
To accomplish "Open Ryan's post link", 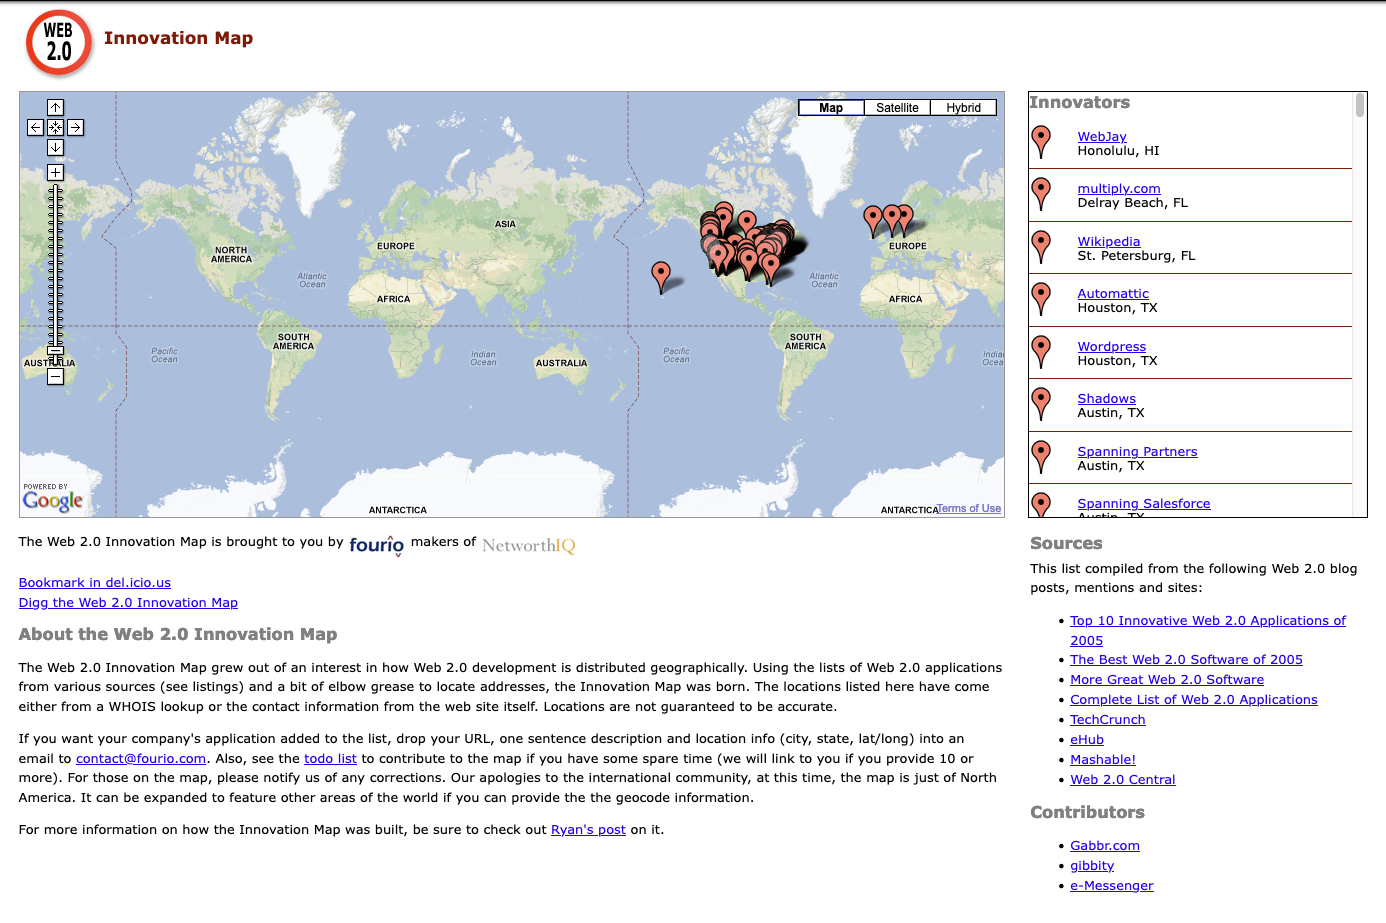I will pos(588,830).
